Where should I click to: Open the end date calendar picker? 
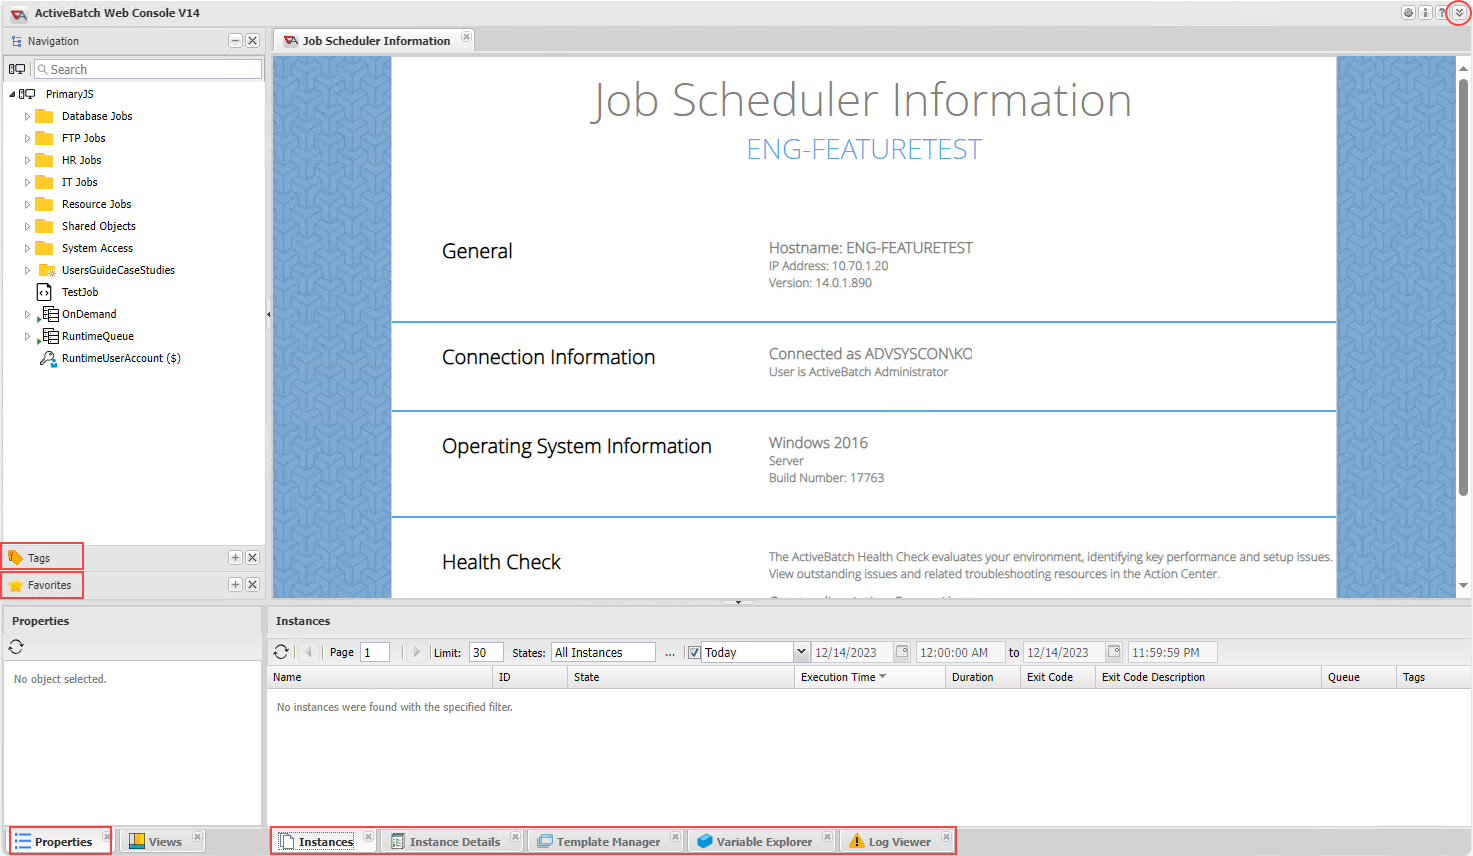click(1114, 652)
